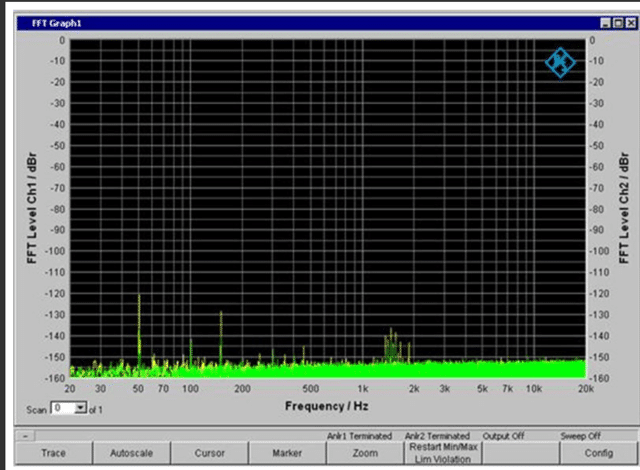Select the Autoscale softkey

[131, 453]
